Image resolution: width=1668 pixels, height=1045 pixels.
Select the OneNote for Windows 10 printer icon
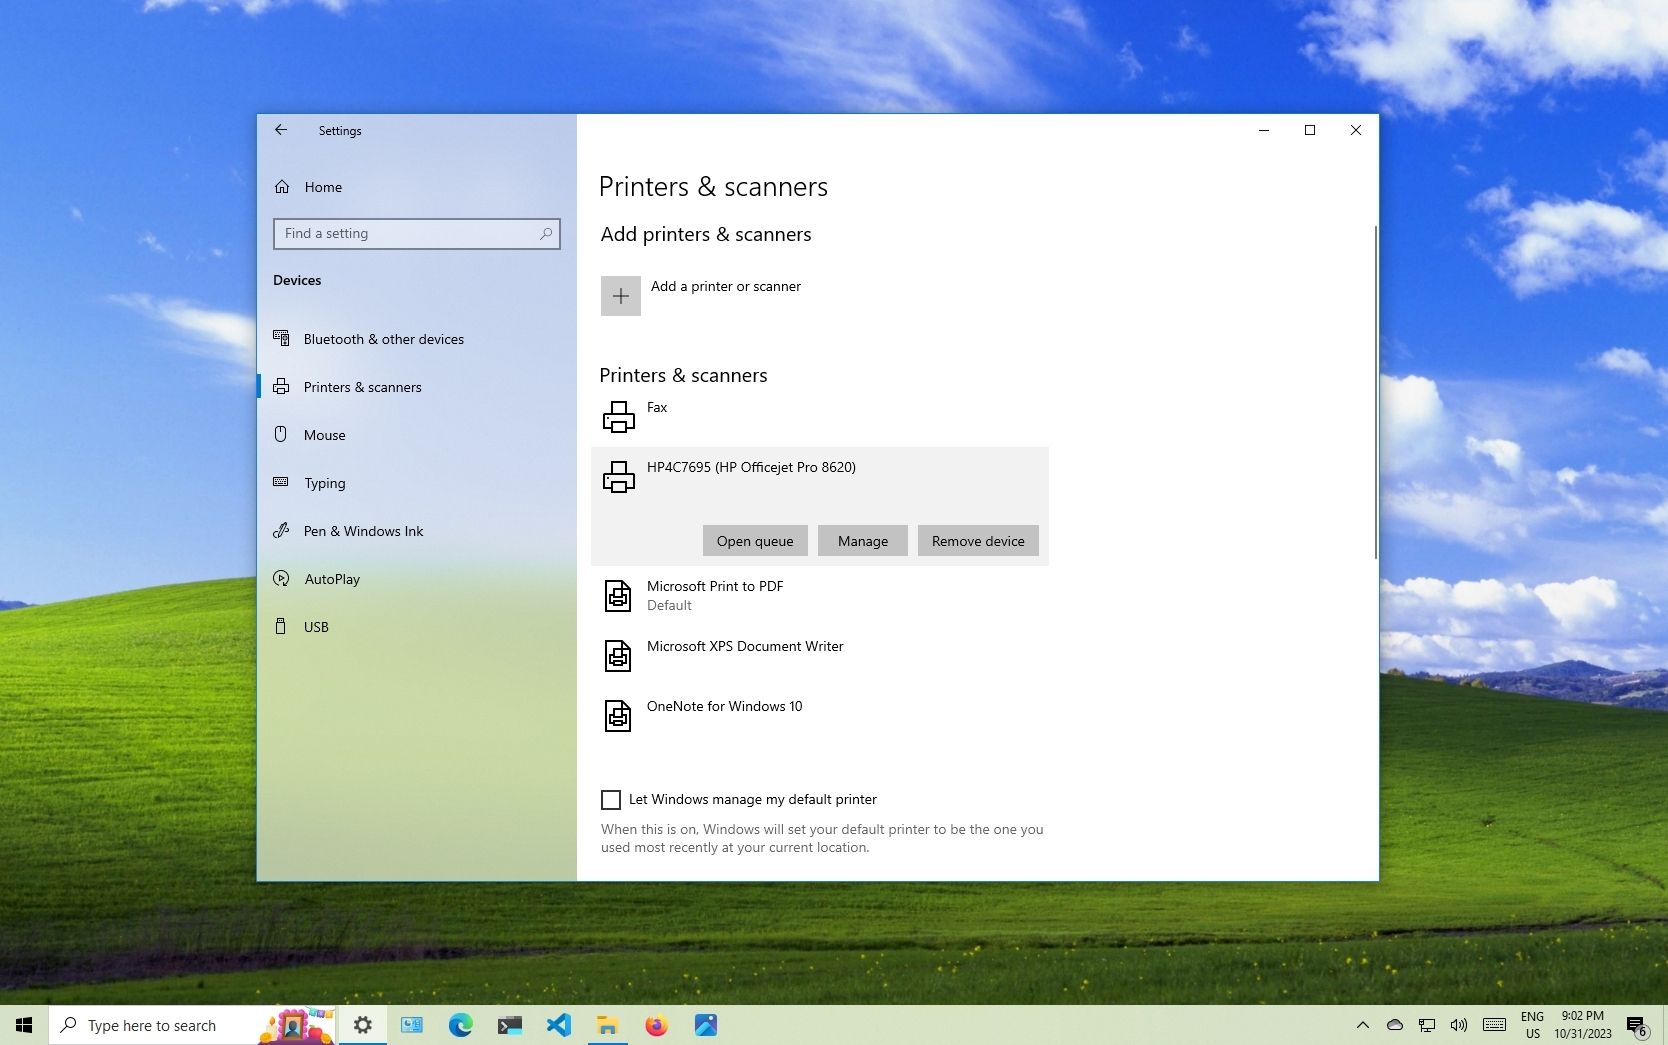(x=618, y=716)
